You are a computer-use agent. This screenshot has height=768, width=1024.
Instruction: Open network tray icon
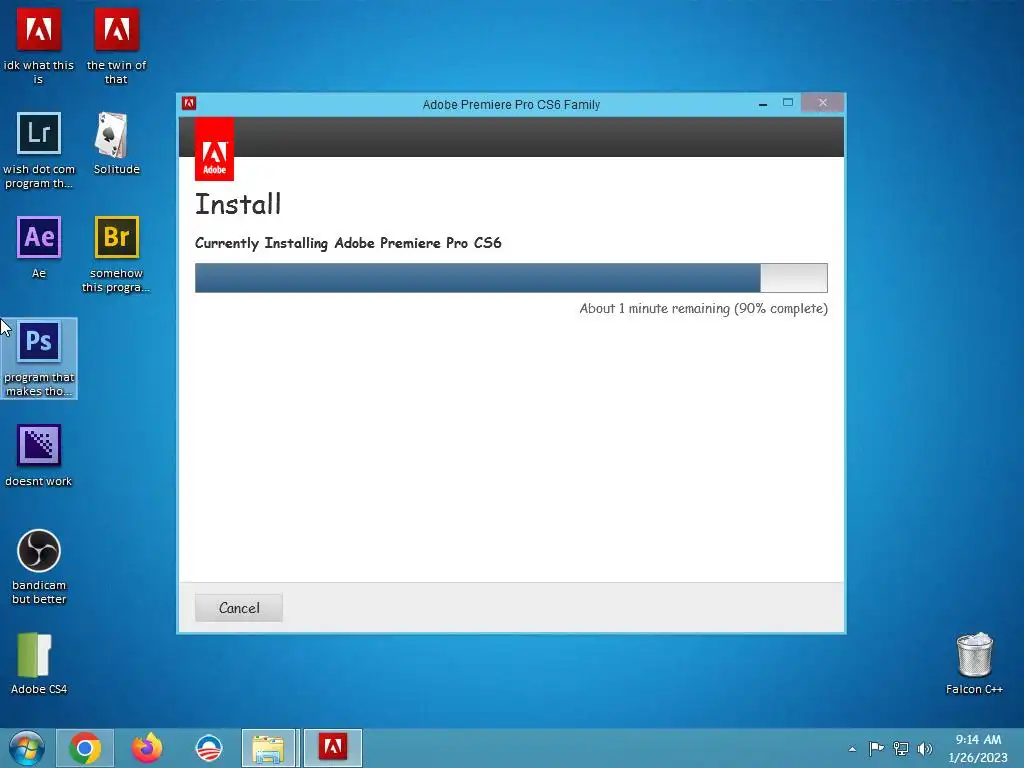pyautogui.click(x=901, y=748)
